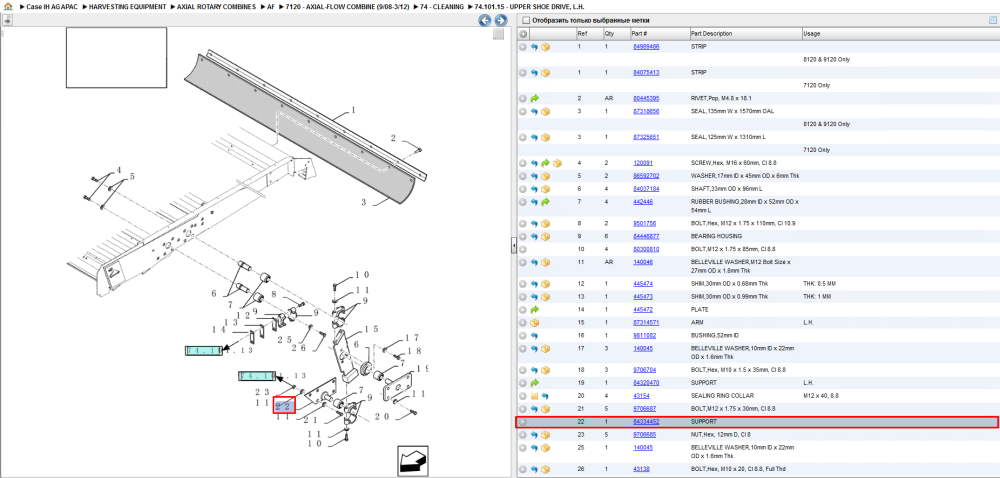Screen dimensions: 1000x478
Task: Open the 7120 - AXIAL-FLOW COMBINE breadcrumb
Action: 347,6
